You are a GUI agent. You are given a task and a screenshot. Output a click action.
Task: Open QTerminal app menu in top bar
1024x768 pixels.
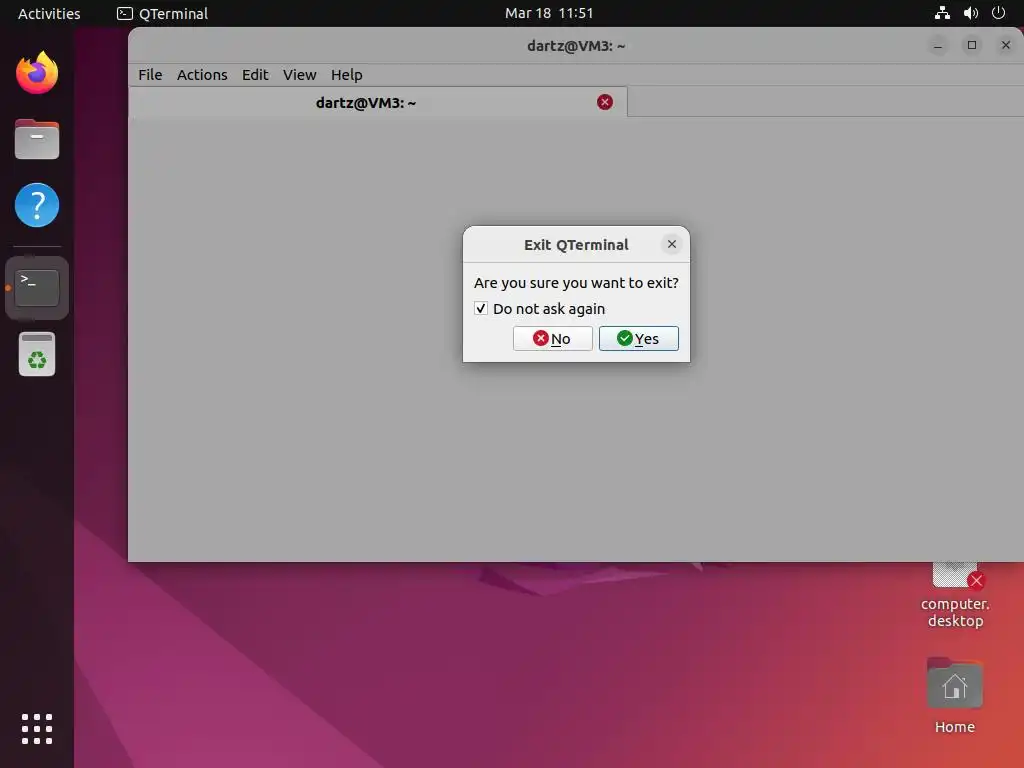(x=162, y=13)
